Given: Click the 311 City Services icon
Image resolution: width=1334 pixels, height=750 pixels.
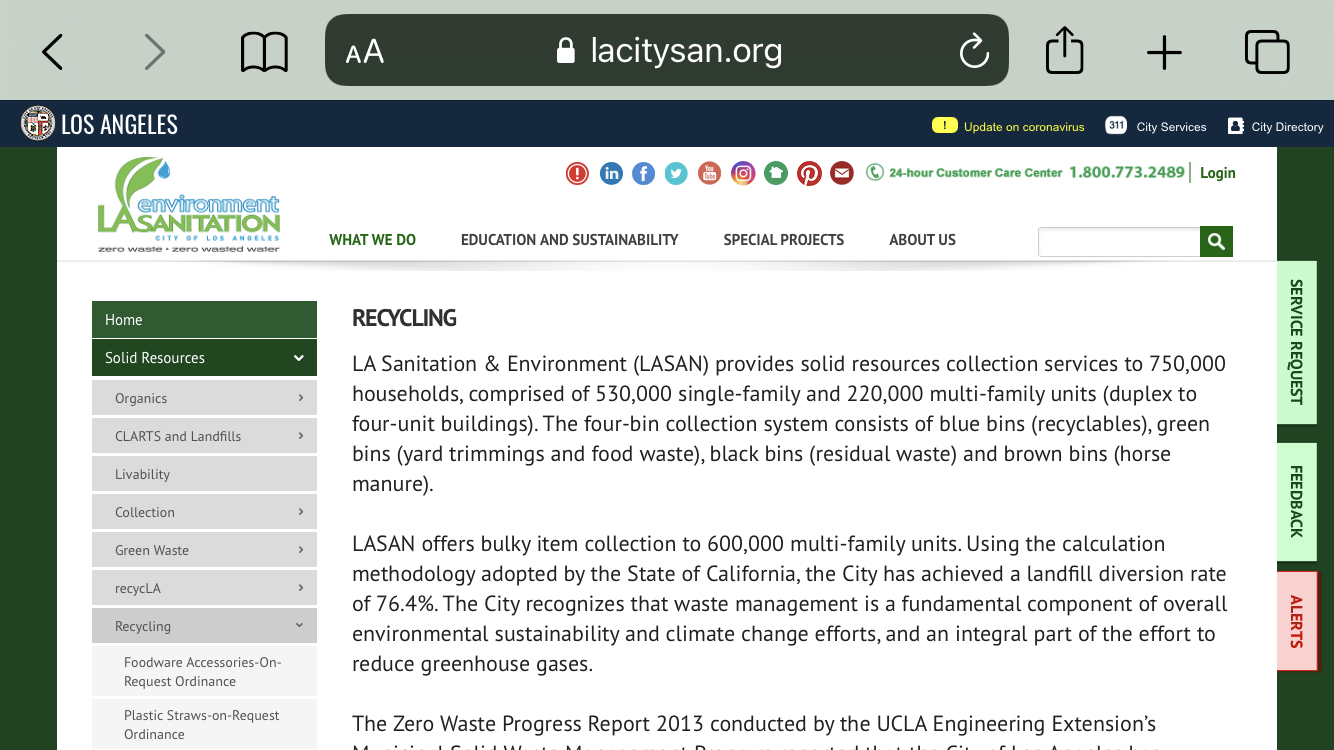Looking at the screenshot, I should pos(1116,125).
